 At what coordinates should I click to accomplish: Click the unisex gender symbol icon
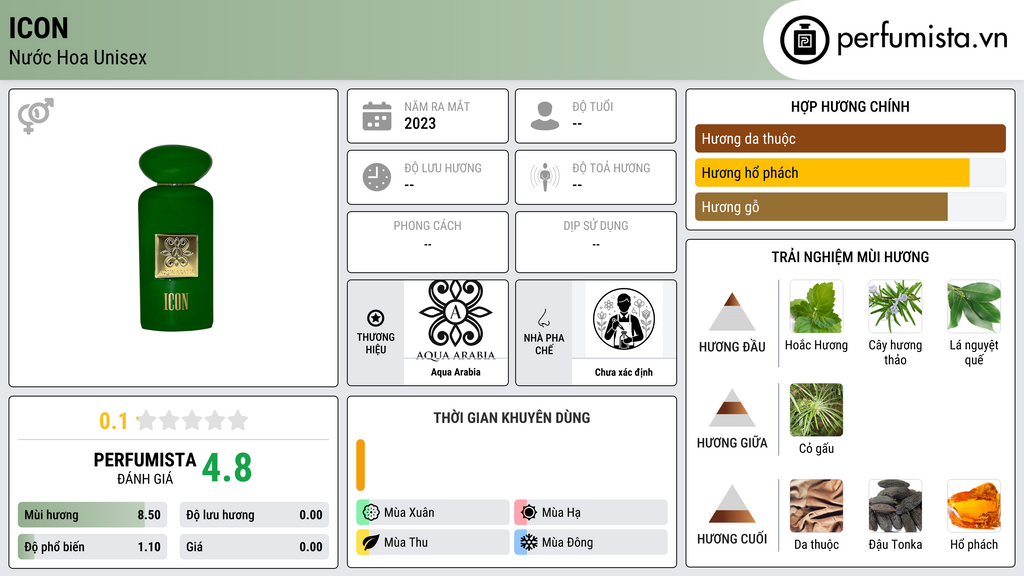pyautogui.click(x=36, y=116)
